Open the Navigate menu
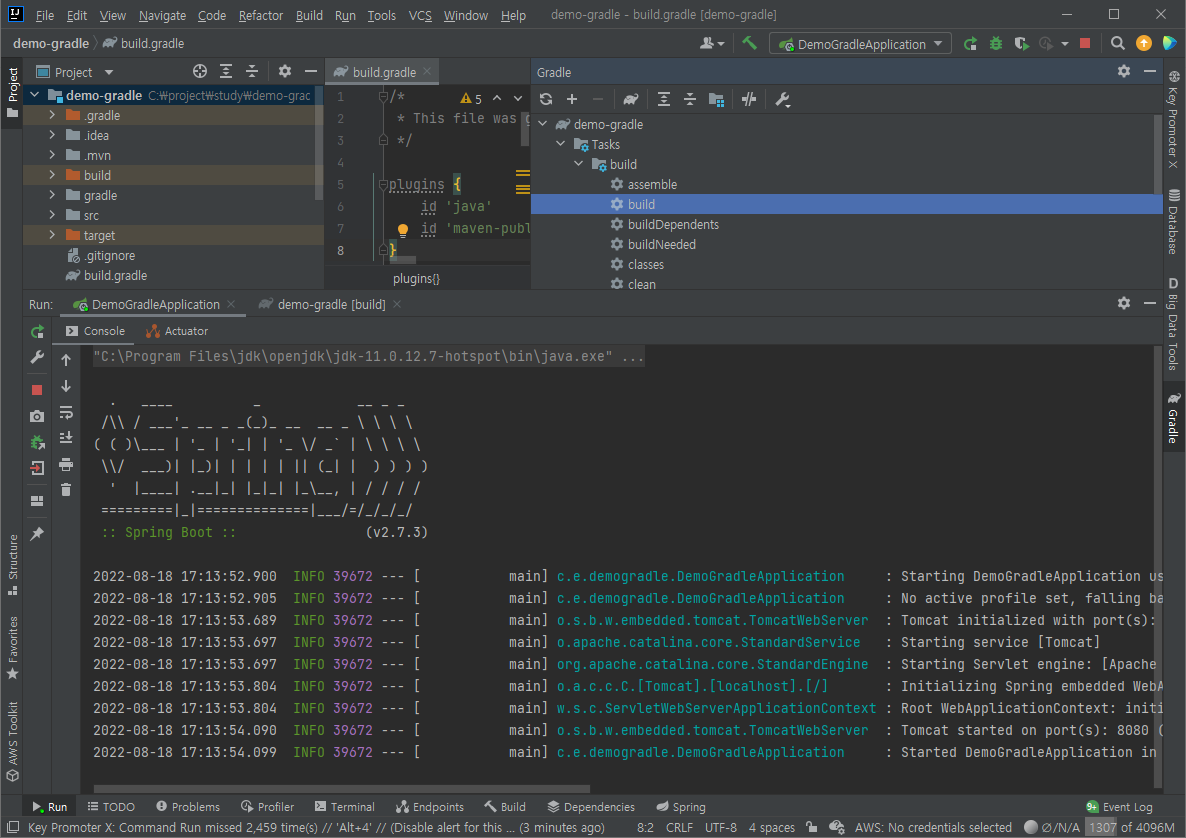 162,15
